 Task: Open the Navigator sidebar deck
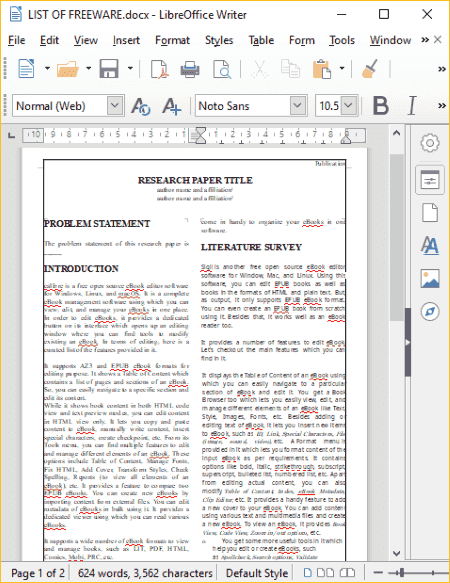coord(430,312)
